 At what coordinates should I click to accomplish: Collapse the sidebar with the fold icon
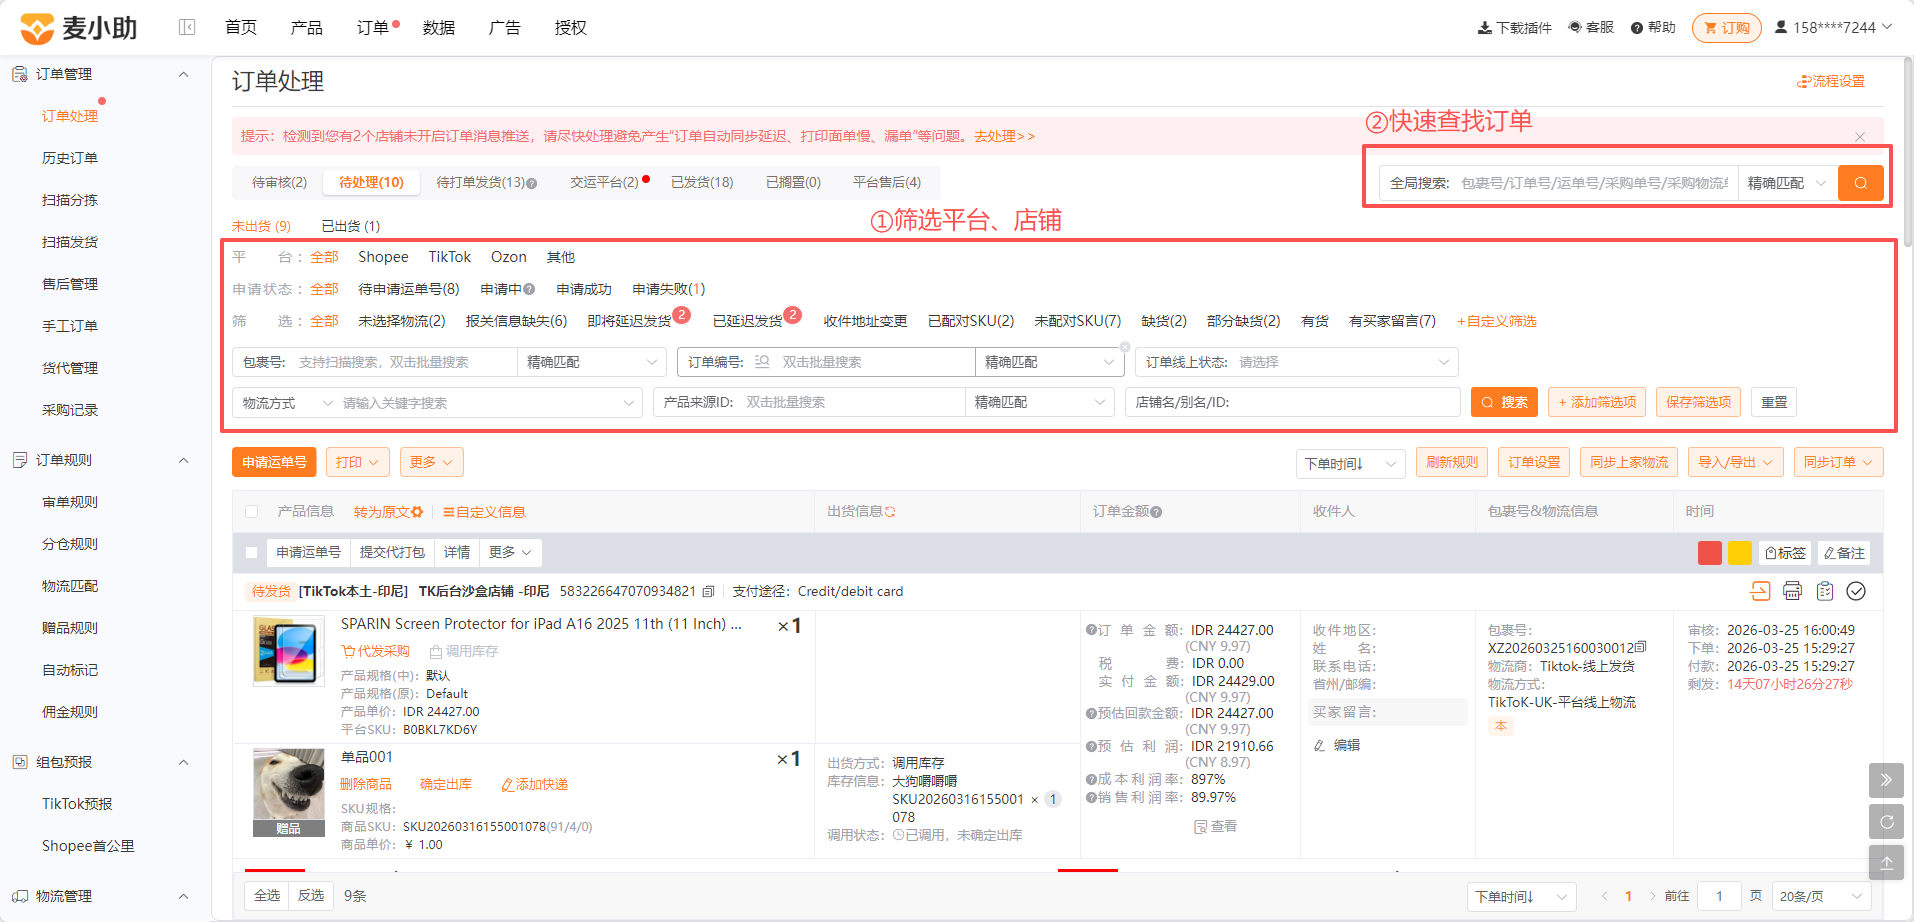(187, 27)
